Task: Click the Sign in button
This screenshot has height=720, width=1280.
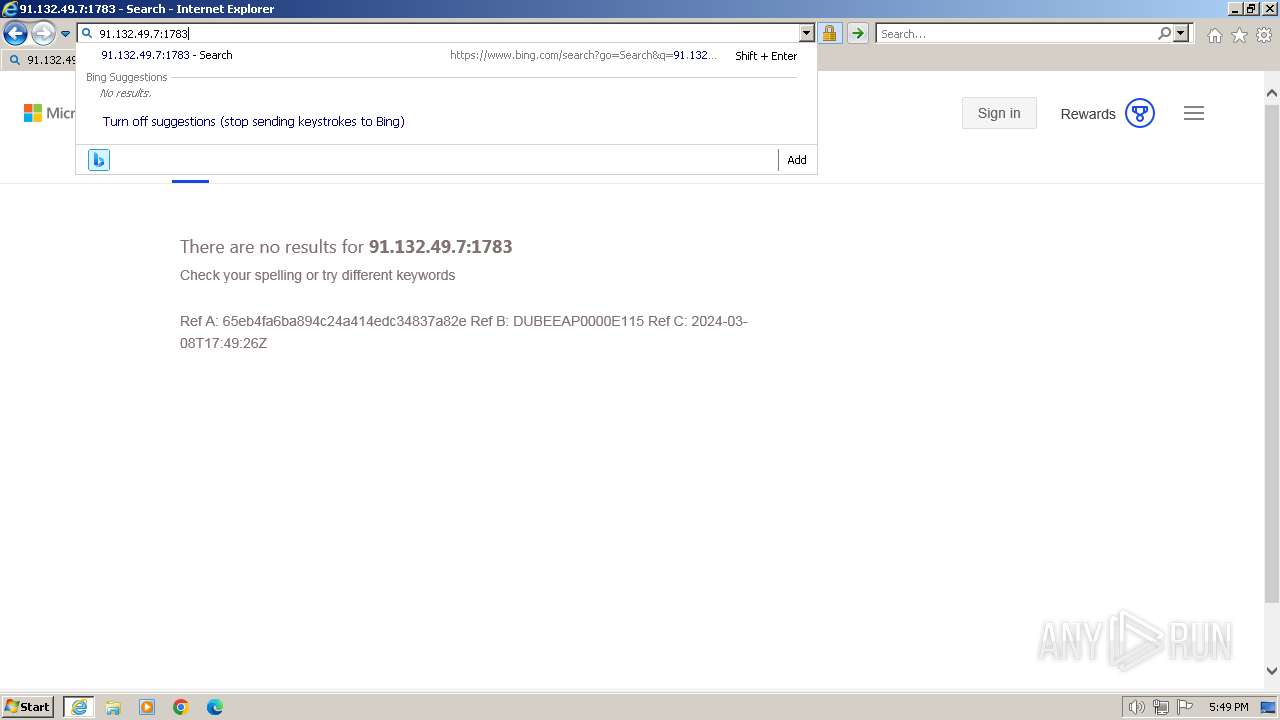Action: (999, 113)
